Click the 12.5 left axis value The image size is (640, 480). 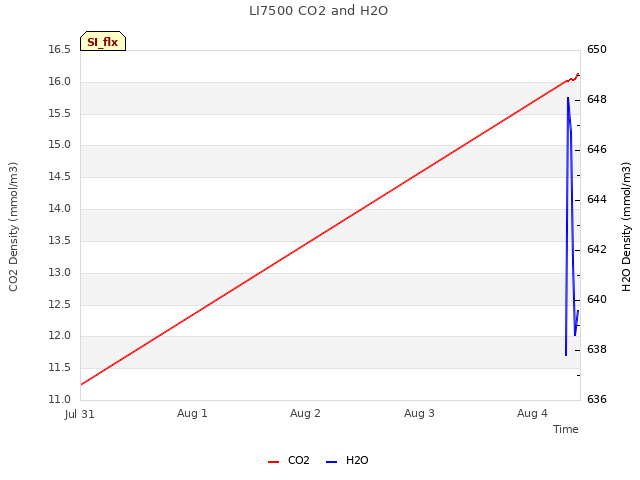[60, 304]
